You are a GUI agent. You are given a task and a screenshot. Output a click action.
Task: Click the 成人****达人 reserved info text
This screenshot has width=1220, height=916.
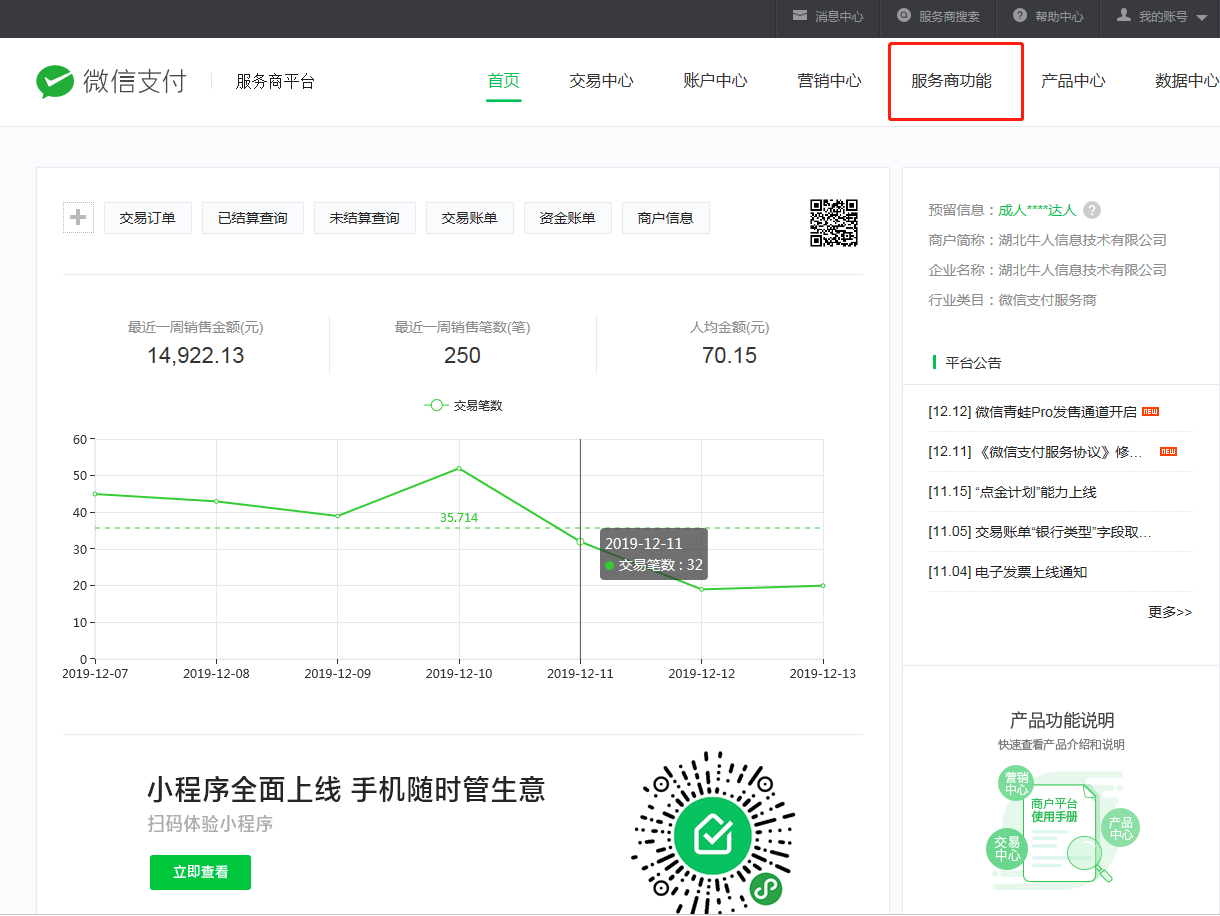coord(1037,210)
